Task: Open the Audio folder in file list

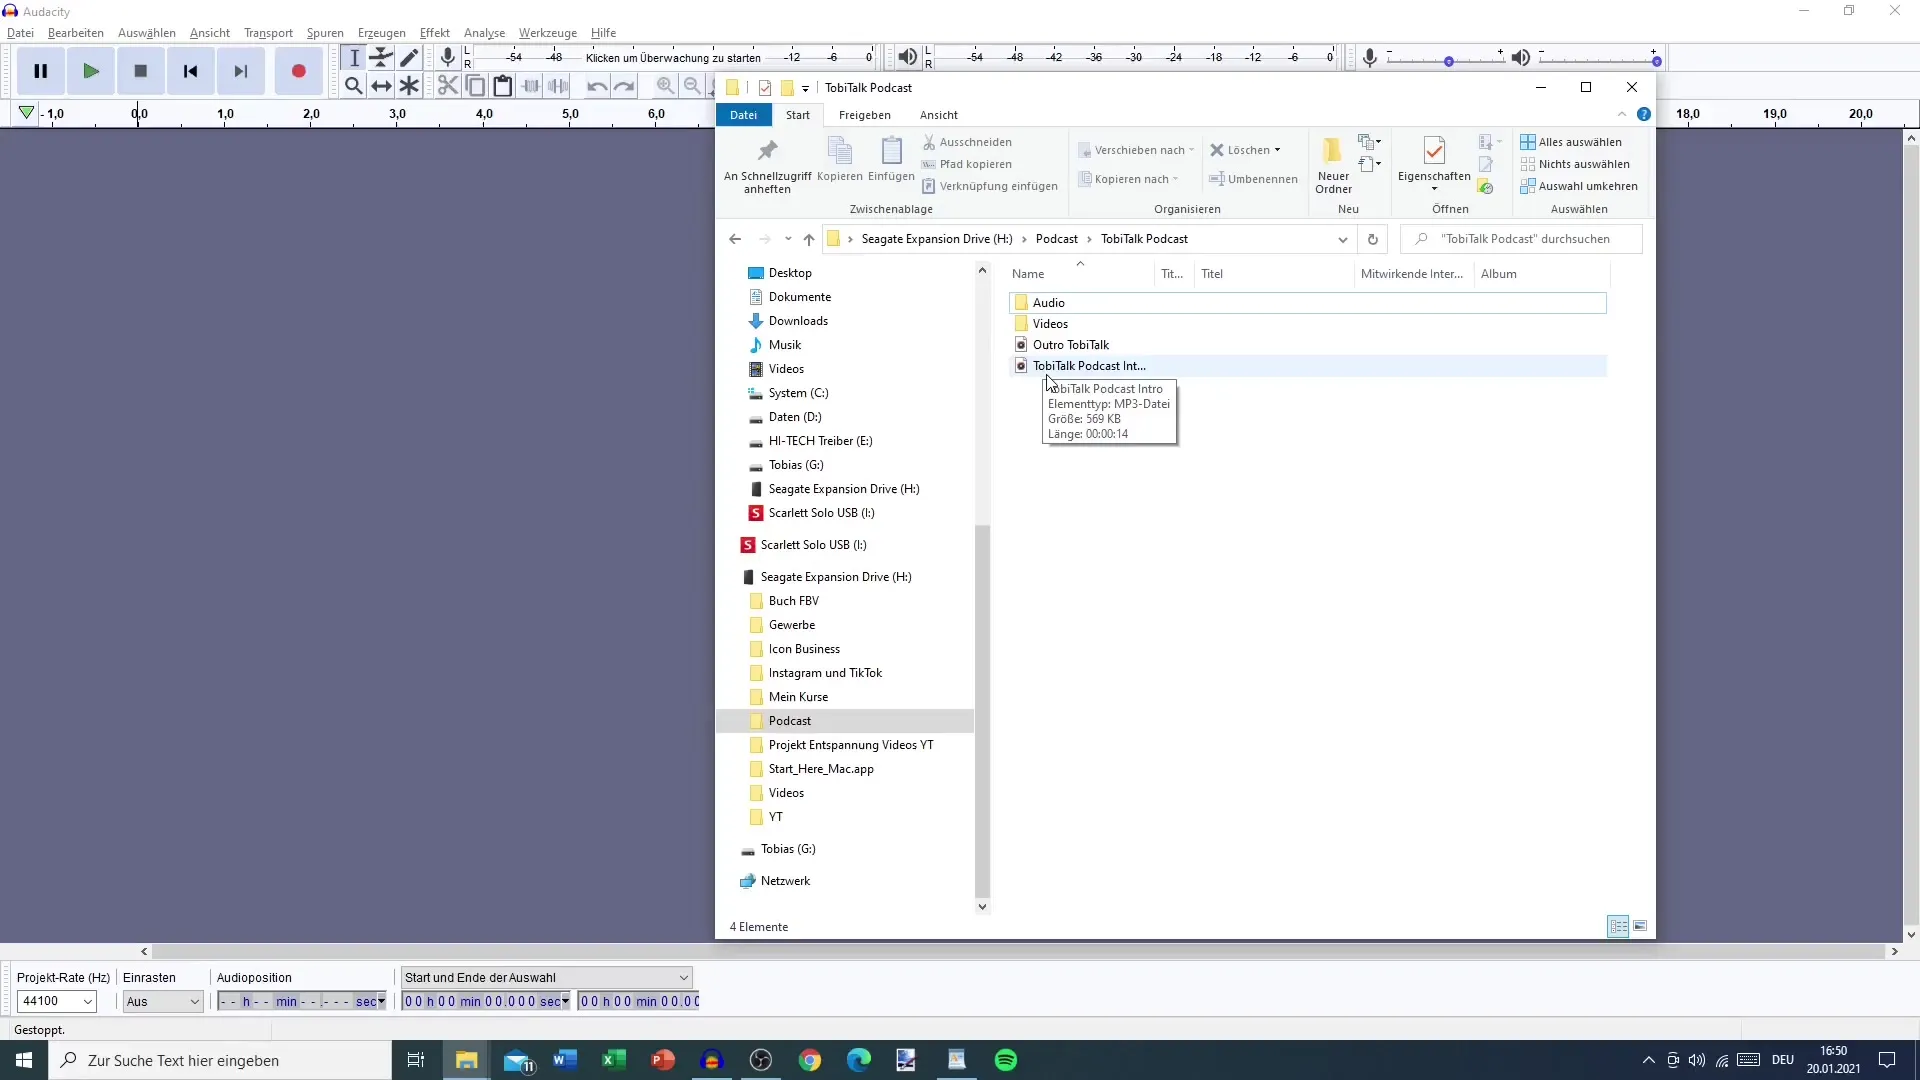Action: [1307, 303]
